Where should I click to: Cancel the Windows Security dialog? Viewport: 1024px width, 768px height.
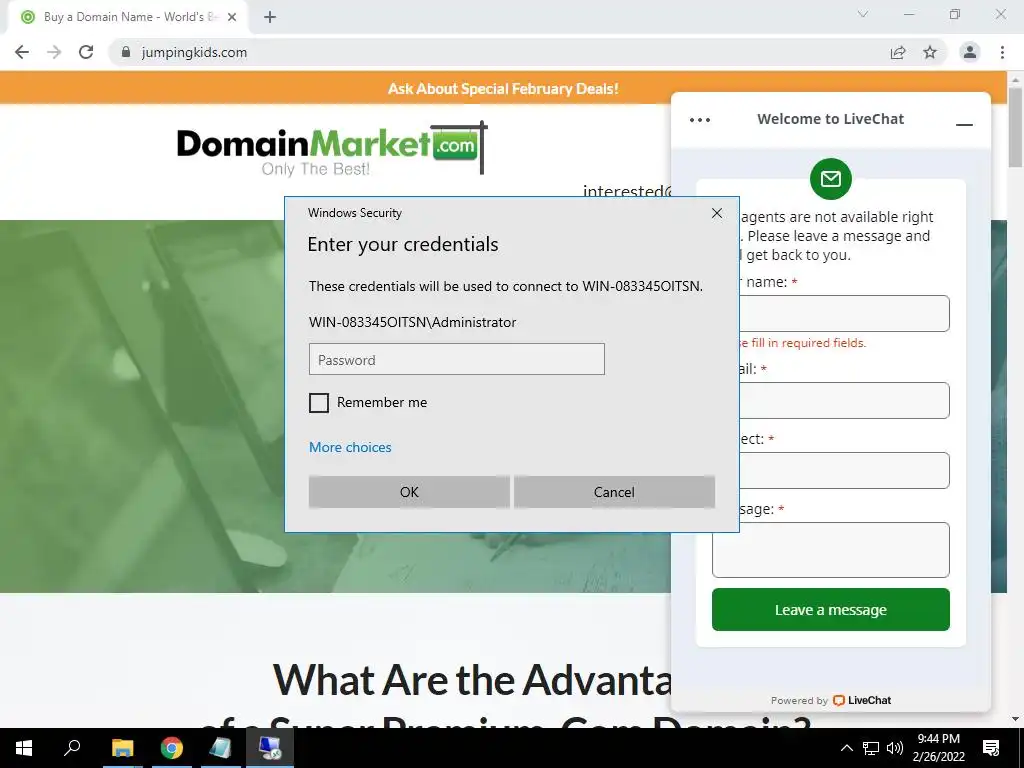(614, 492)
